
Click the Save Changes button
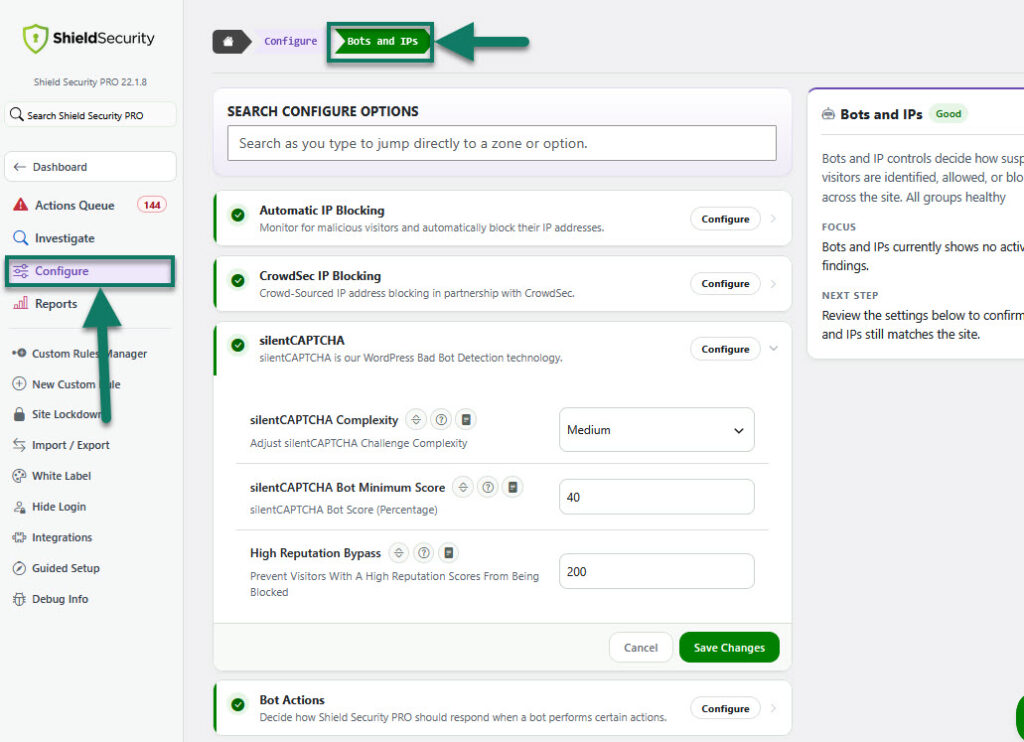coord(729,647)
